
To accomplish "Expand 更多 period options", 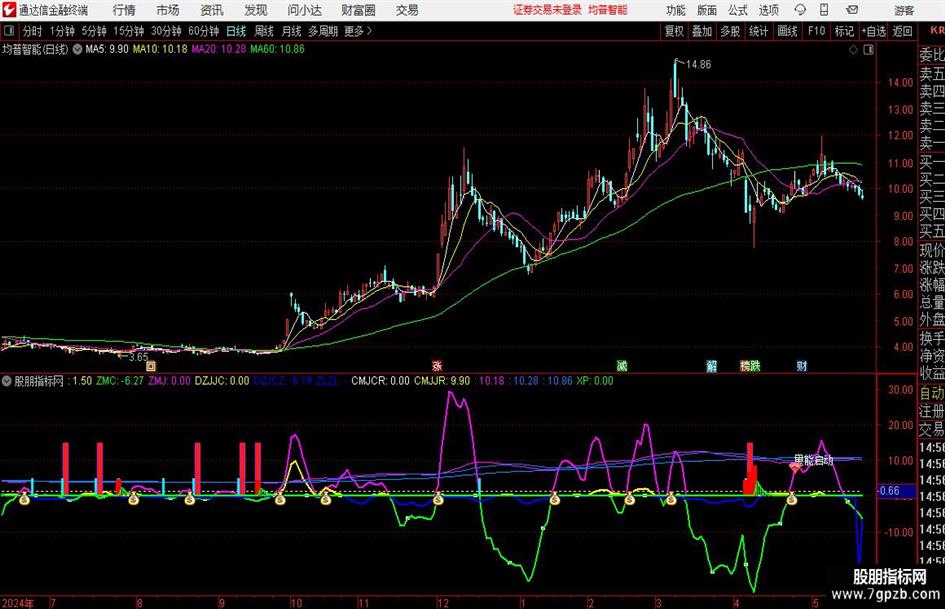I will pos(358,31).
